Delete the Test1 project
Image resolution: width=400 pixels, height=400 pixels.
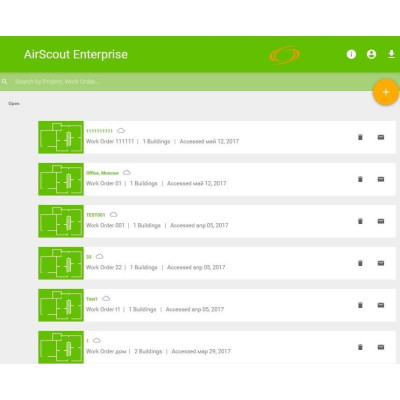[360, 305]
